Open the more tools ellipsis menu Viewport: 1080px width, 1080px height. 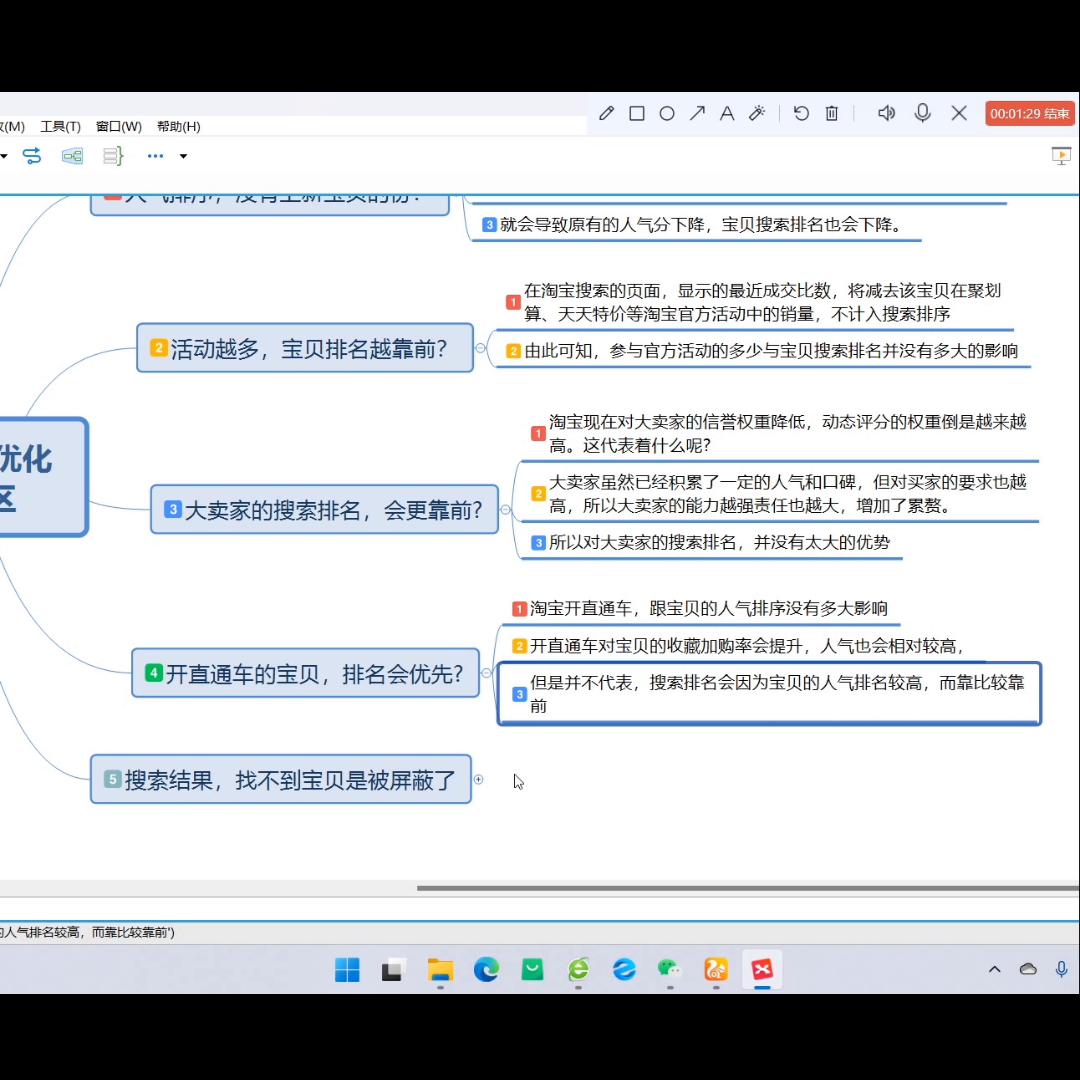(155, 156)
